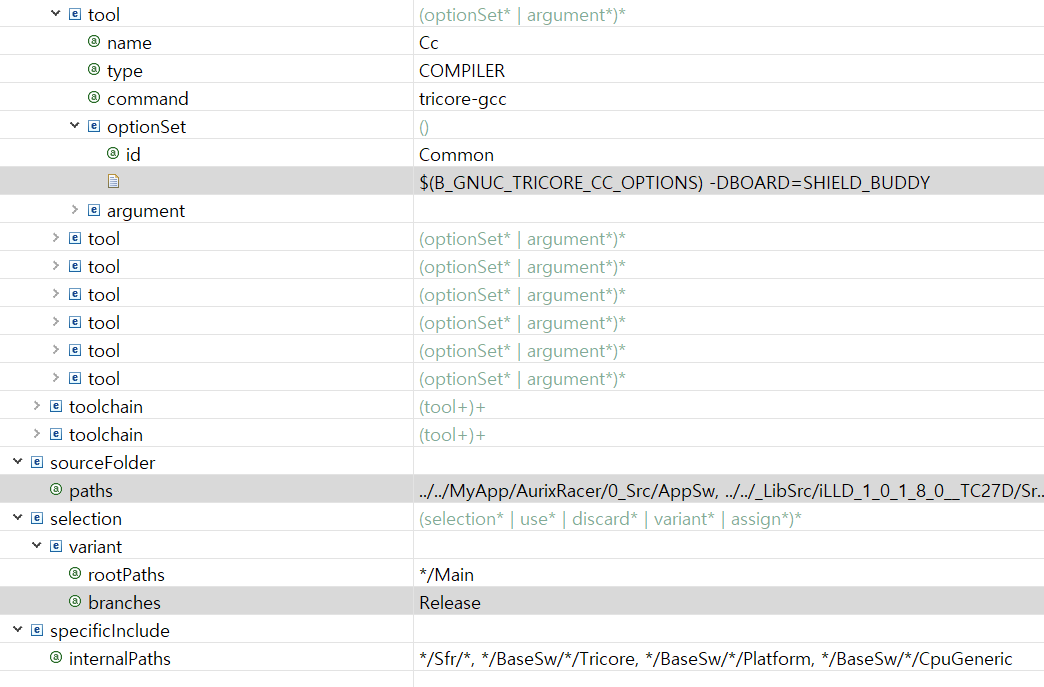Click the element icon beside variant
This screenshot has width=1044, height=687.
coord(56,546)
